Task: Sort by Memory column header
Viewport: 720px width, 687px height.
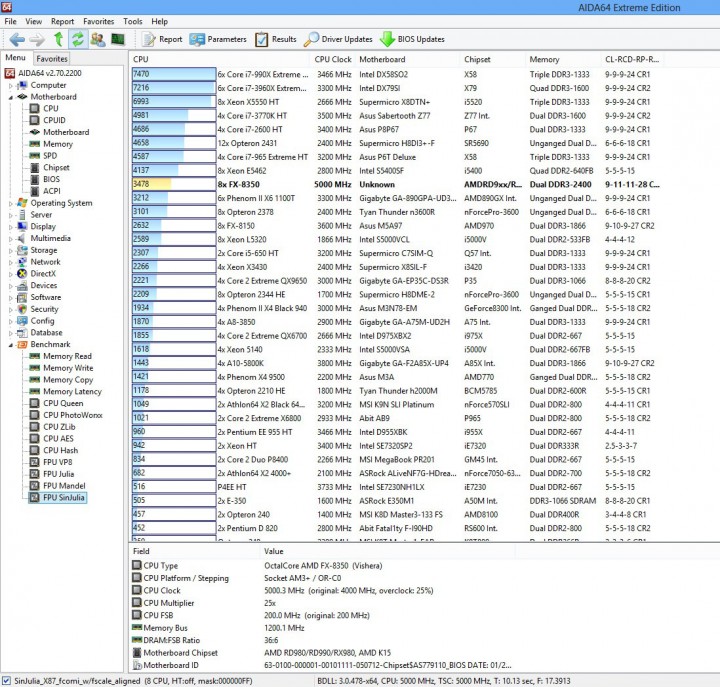Action: 563,59
